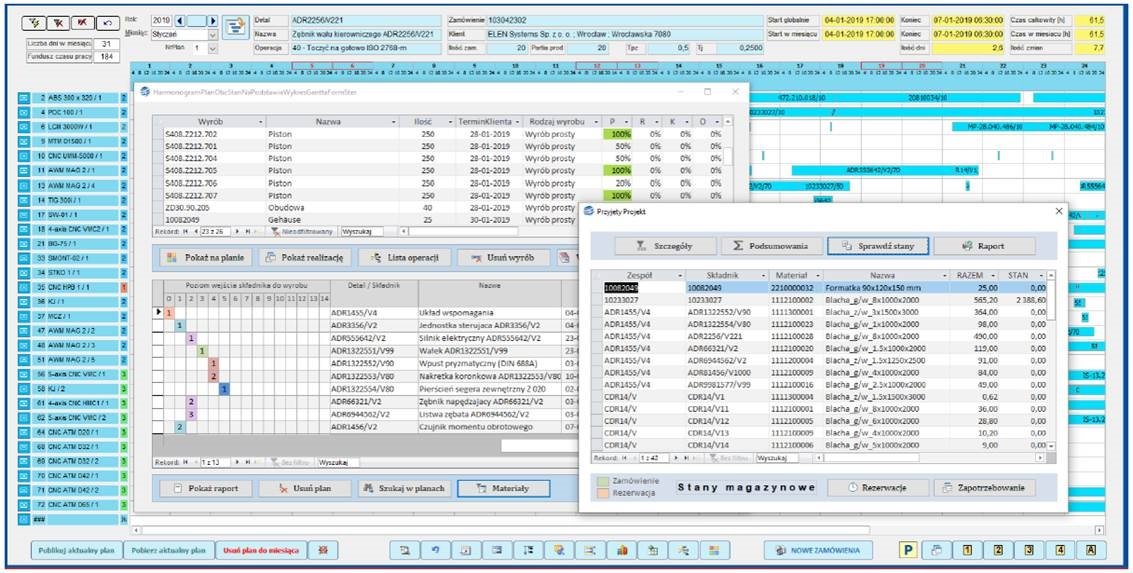Viewport: 1133px width, 573px height.
Task: Click the green 100% progress cell for S408.Z212.701
Action: click(x=618, y=134)
